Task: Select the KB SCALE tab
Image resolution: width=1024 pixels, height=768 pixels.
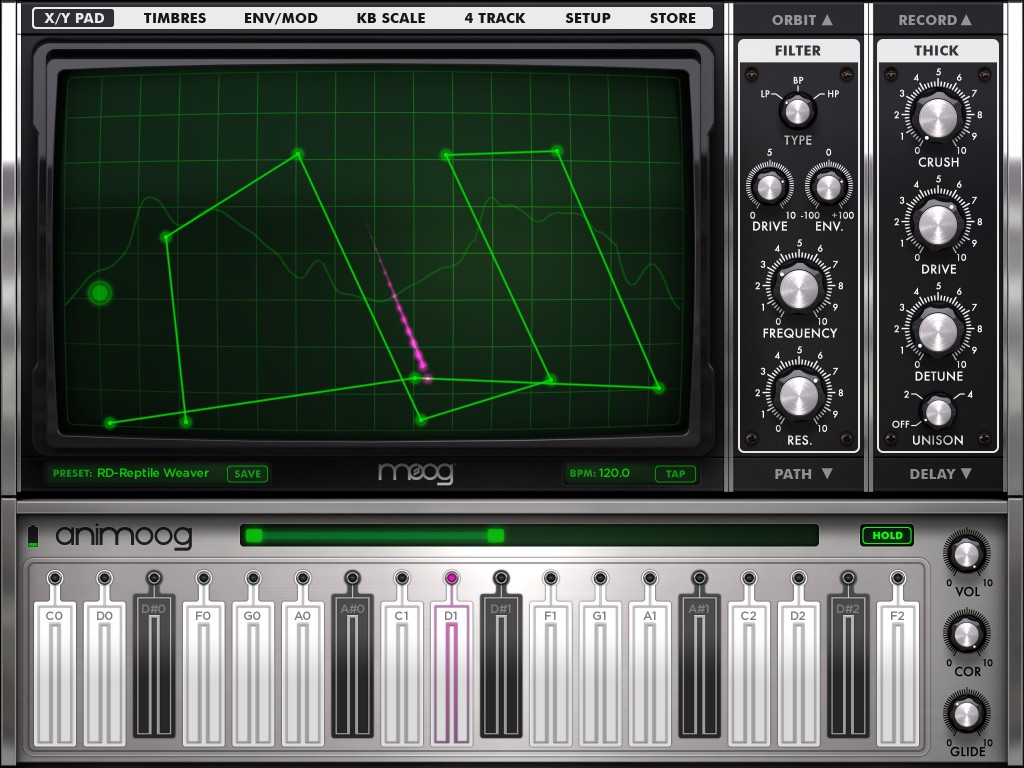Action: click(x=391, y=18)
